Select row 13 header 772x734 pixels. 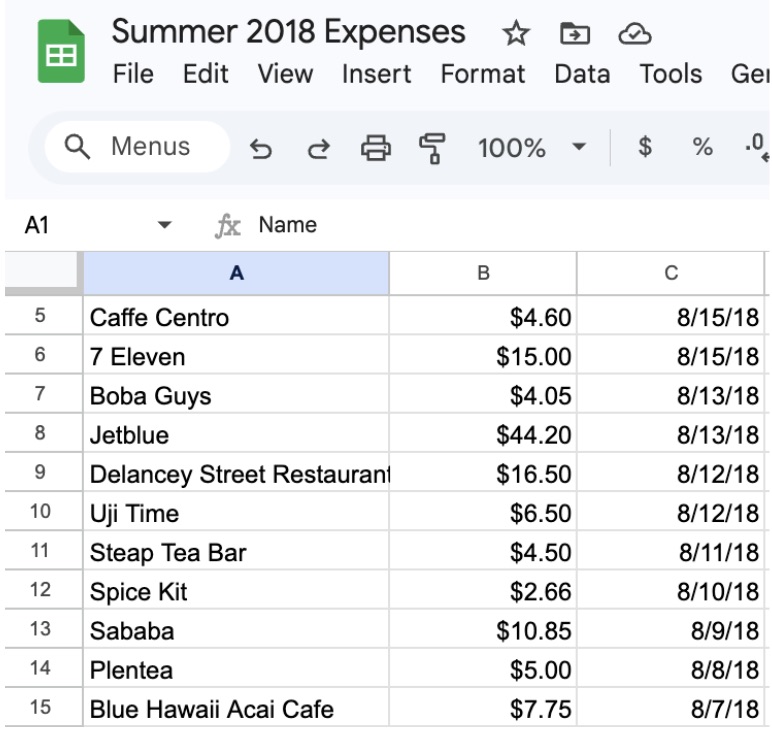tap(43, 629)
